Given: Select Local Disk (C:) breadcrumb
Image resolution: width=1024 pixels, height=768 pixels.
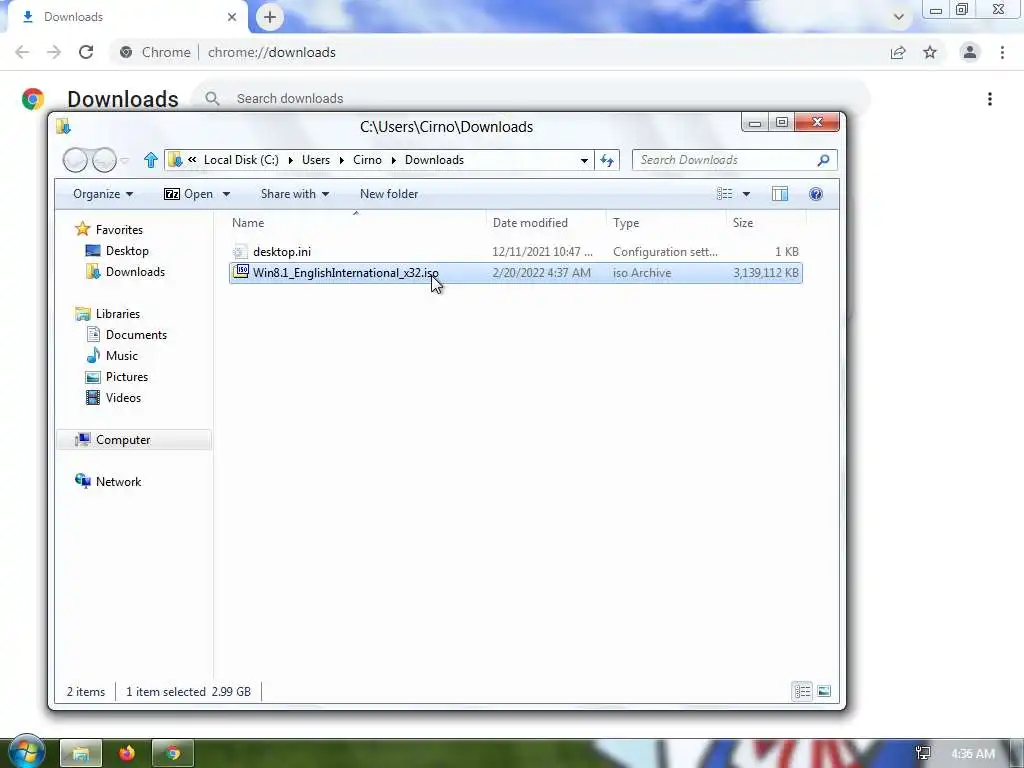Looking at the screenshot, I should 241,160.
